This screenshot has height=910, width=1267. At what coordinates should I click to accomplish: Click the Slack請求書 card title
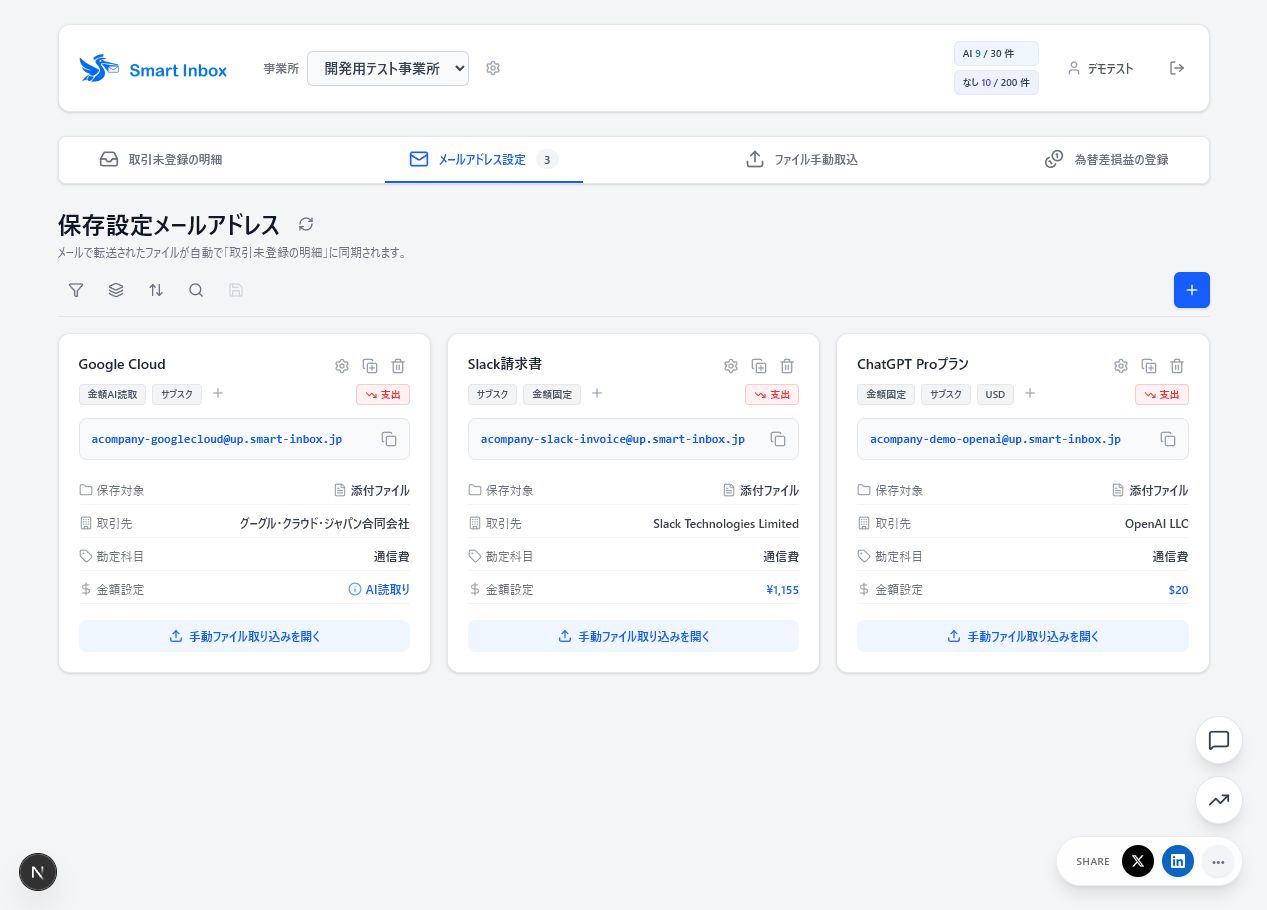pyautogui.click(x=505, y=364)
